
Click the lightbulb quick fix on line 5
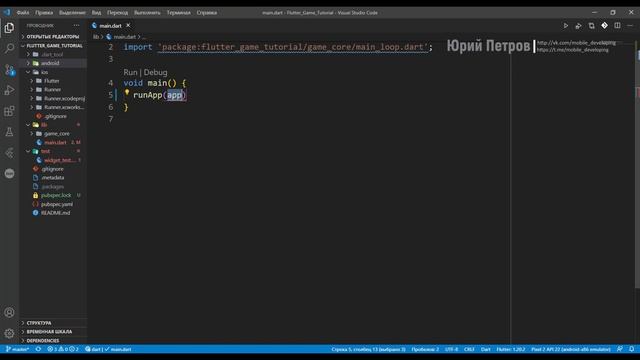pyautogui.click(x=127, y=93)
